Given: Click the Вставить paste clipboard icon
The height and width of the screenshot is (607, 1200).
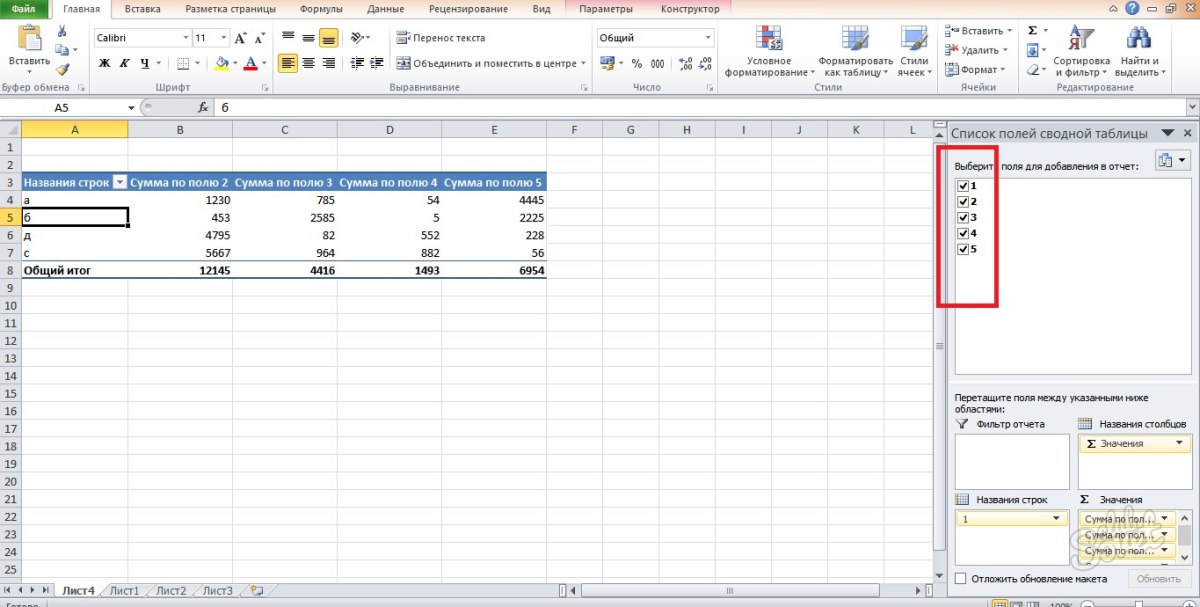Looking at the screenshot, I should 30,39.
